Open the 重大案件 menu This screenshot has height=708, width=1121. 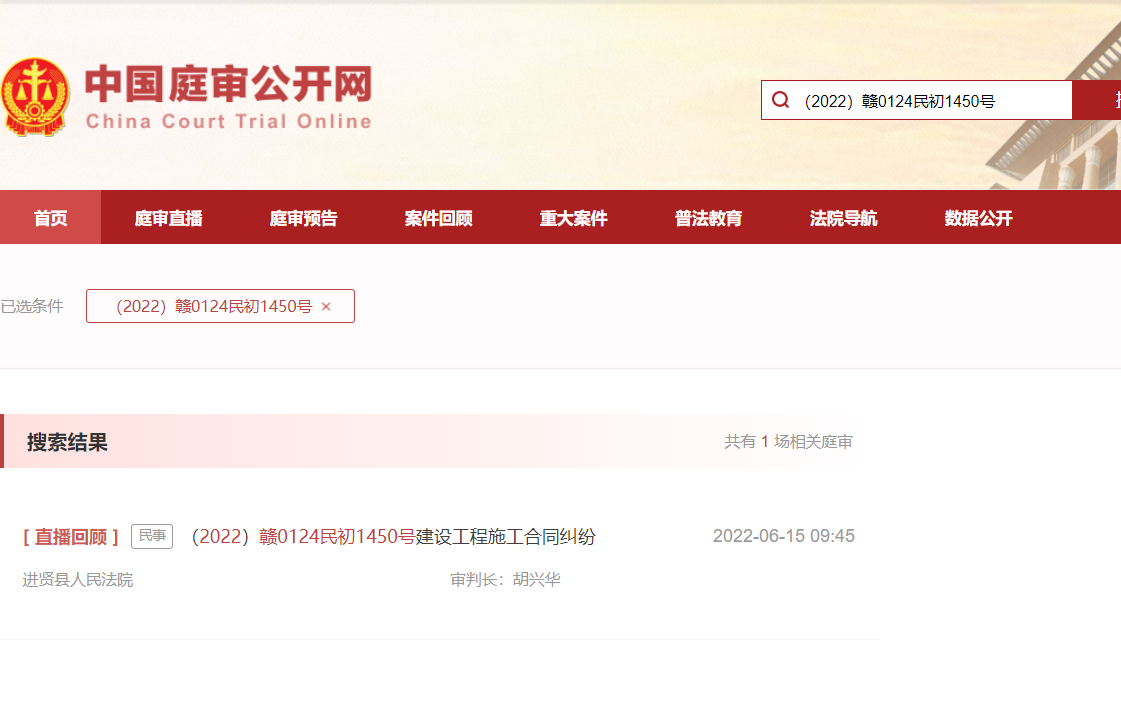point(573,217)
